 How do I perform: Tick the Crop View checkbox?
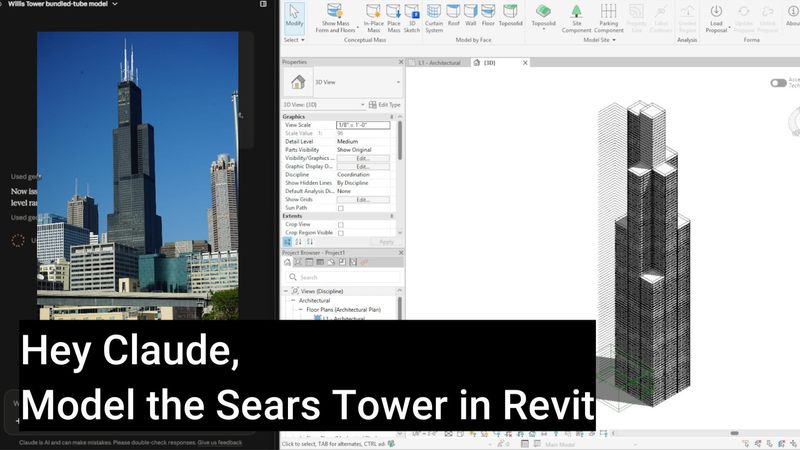[341, 224]
